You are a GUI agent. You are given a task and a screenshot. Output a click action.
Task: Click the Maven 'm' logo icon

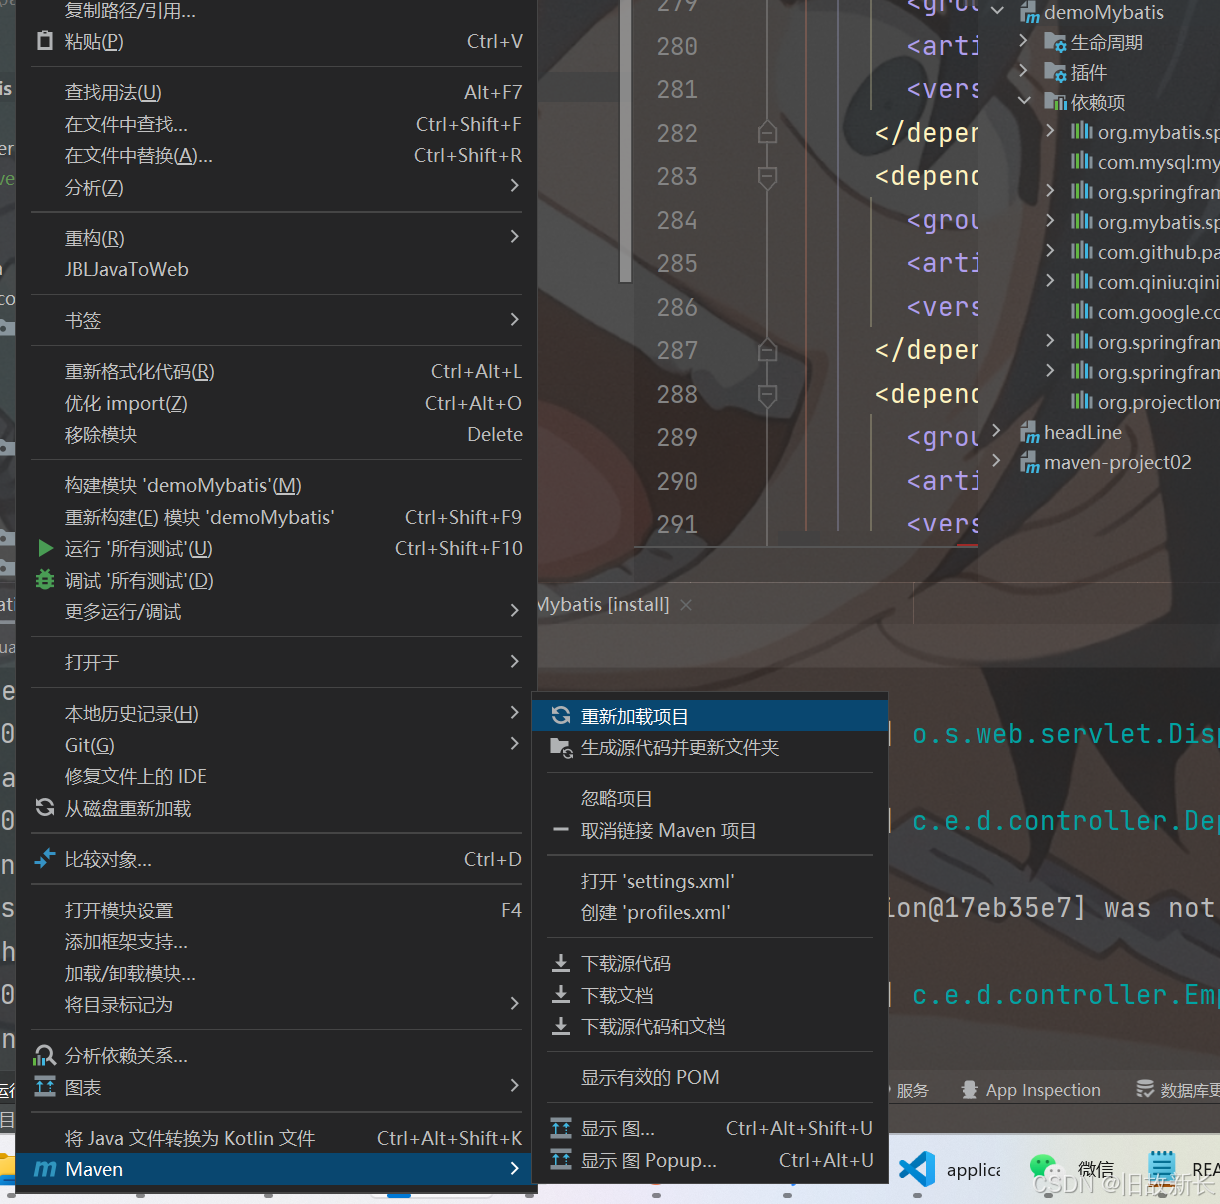(44, 1168)
